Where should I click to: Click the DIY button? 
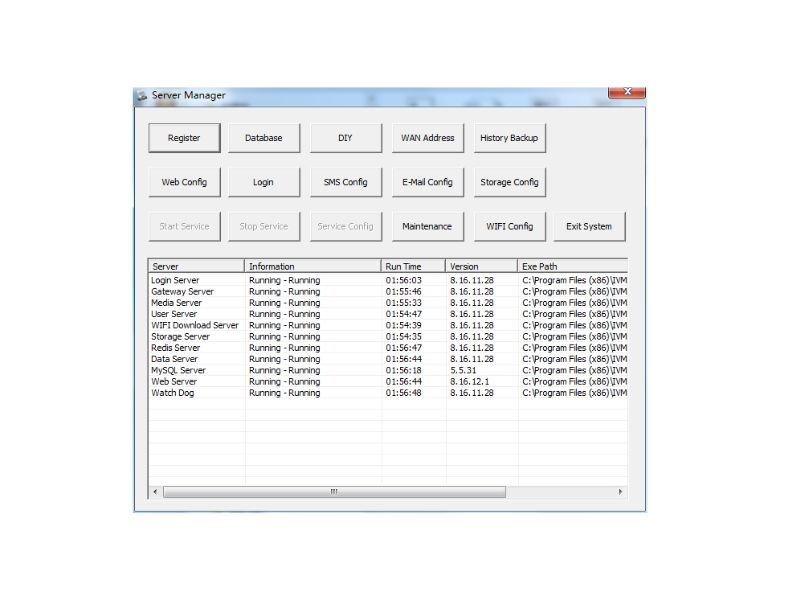coord(345,138)
